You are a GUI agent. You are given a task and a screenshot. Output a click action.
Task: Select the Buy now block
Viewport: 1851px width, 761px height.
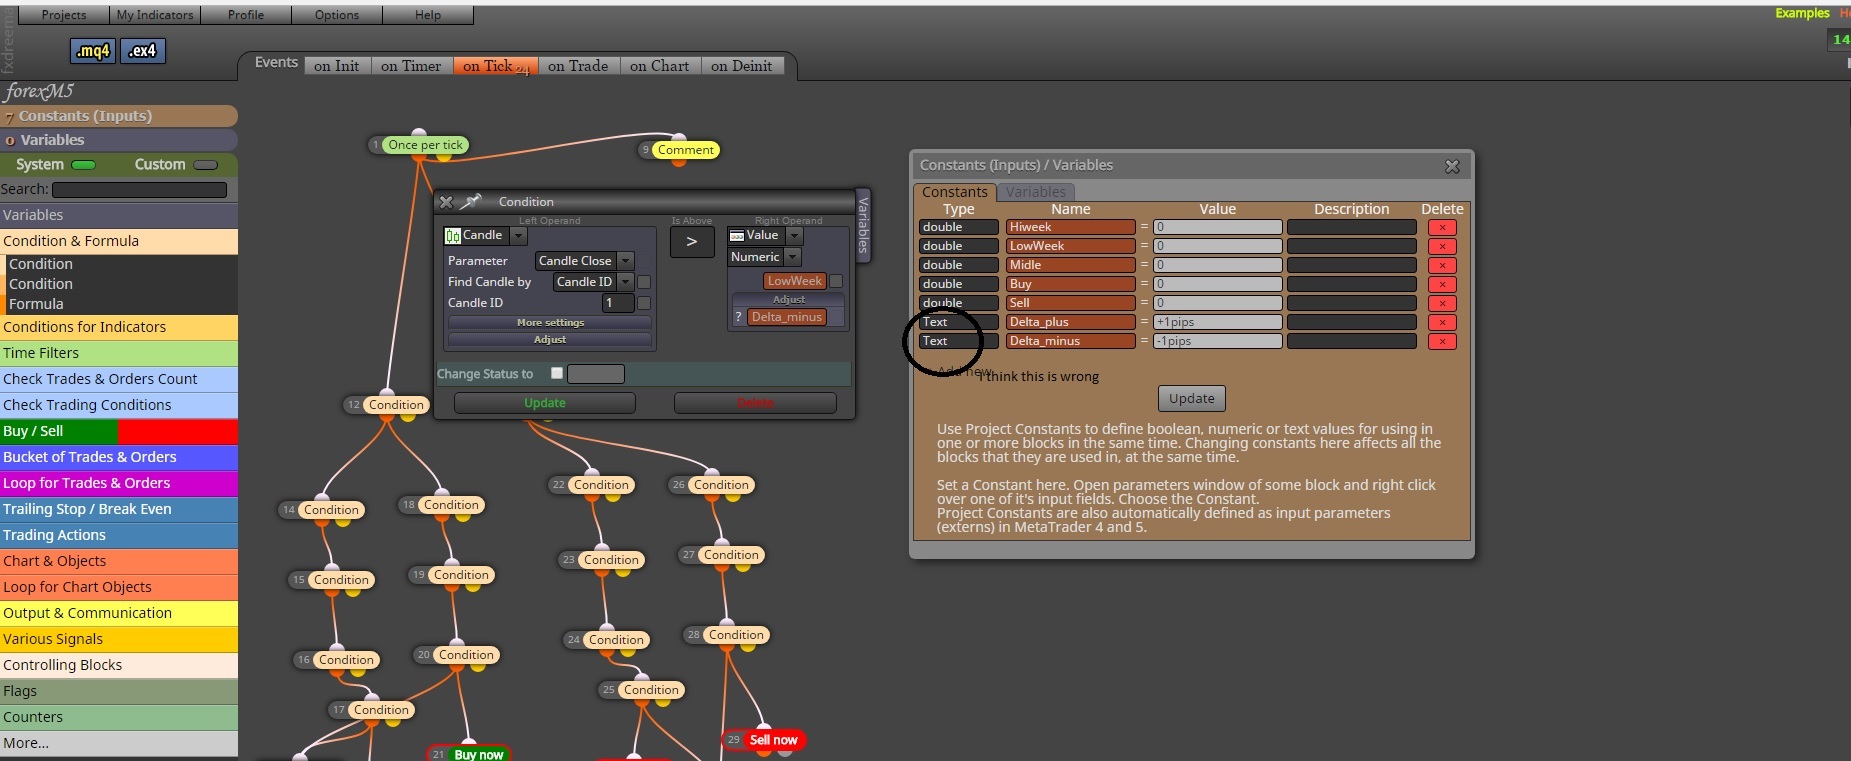pos(478,754)
